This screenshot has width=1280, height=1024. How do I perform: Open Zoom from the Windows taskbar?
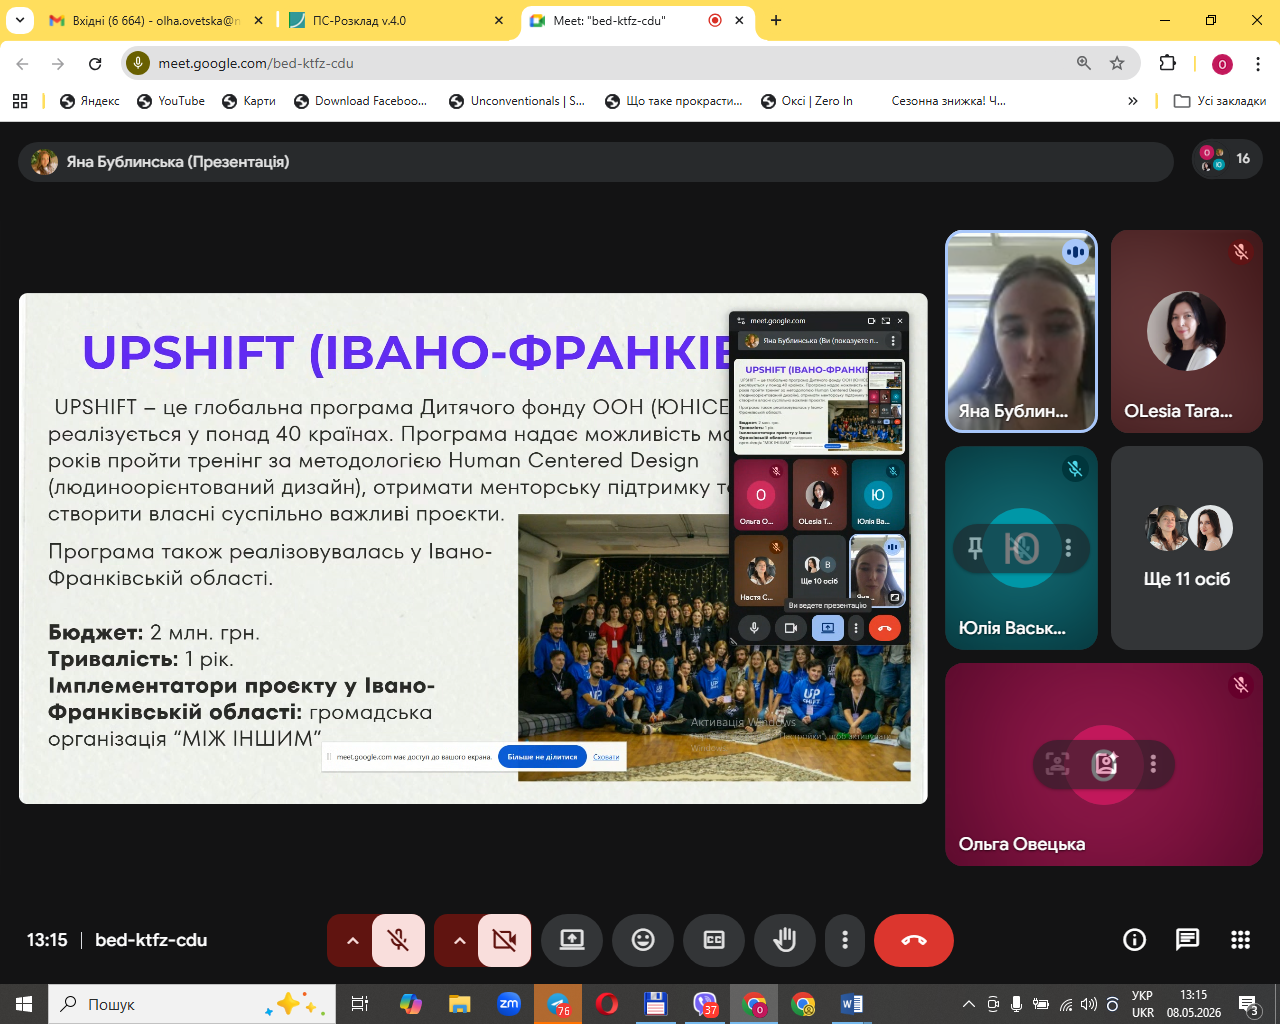tap(509, 1004)
